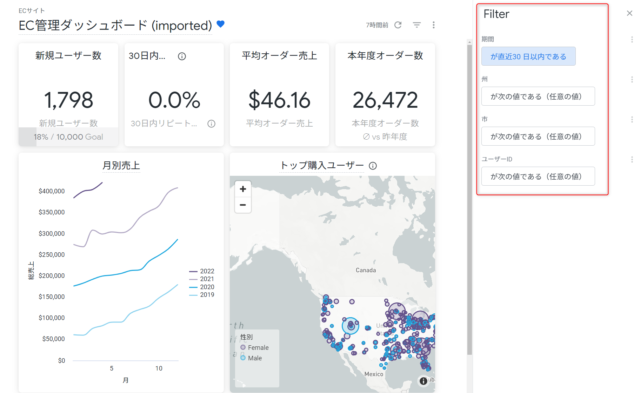Zoom out on the map
640x393 pixels.
click(243, 205)
